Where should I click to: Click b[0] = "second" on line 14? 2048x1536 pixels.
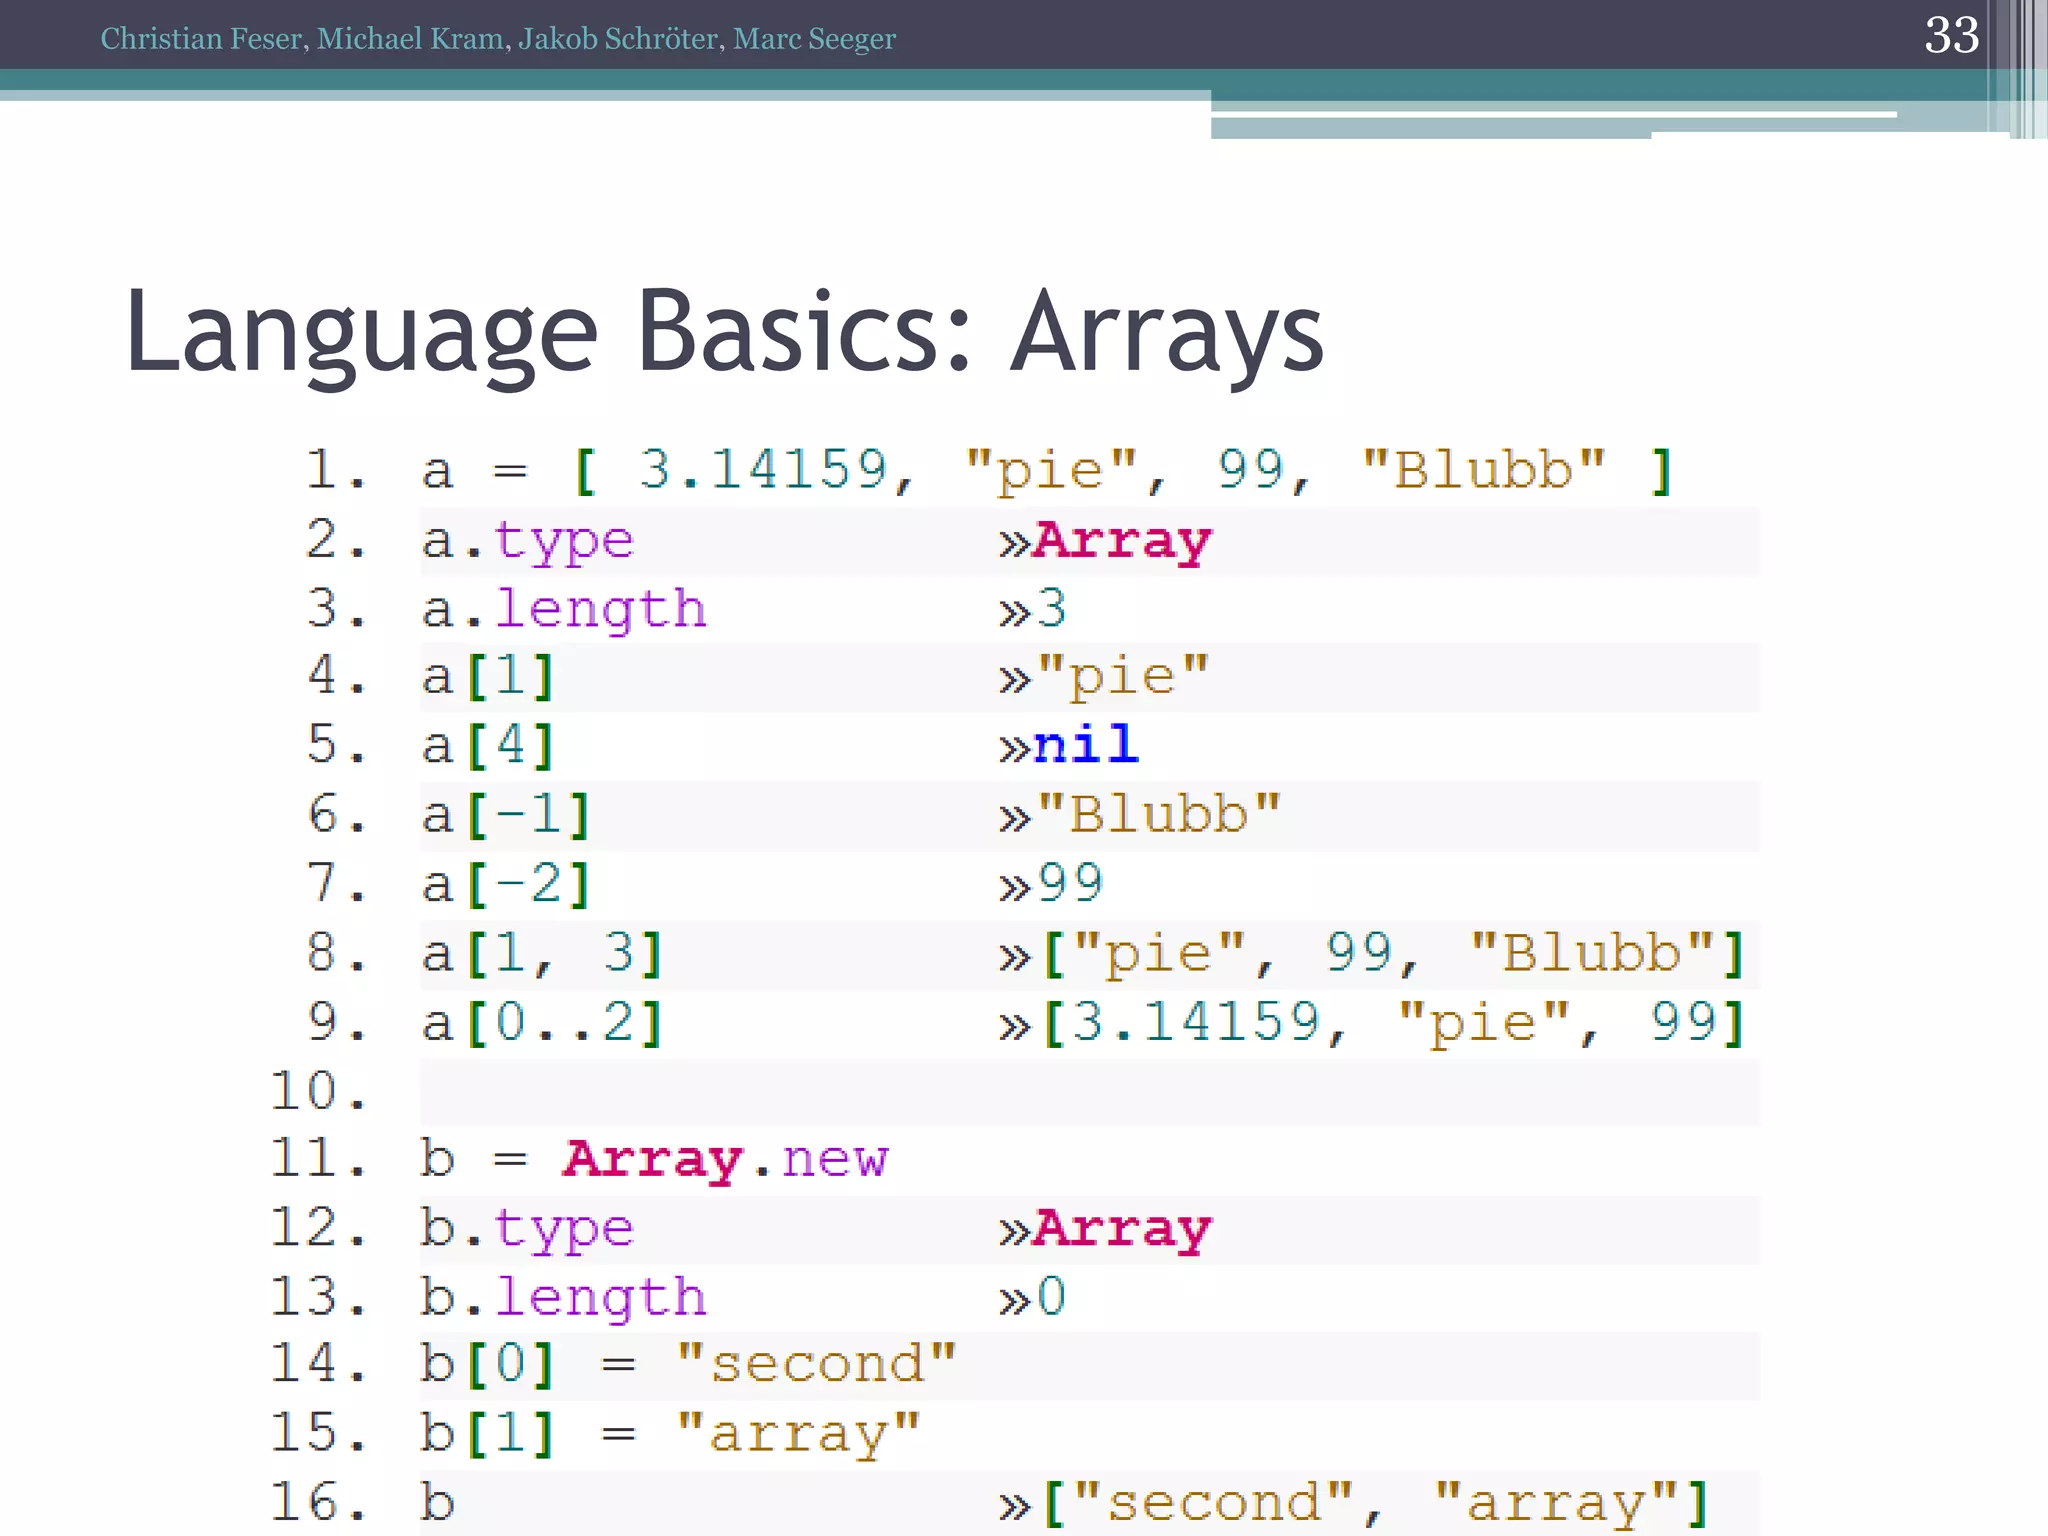[x=688, y=1365]
